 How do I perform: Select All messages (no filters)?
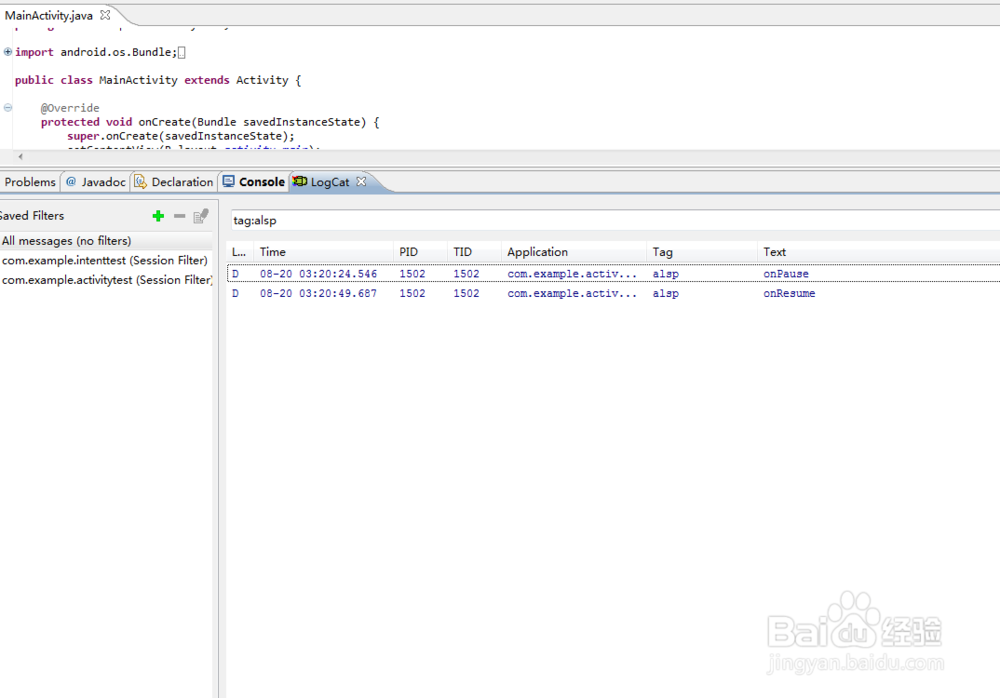coord(106,241)
